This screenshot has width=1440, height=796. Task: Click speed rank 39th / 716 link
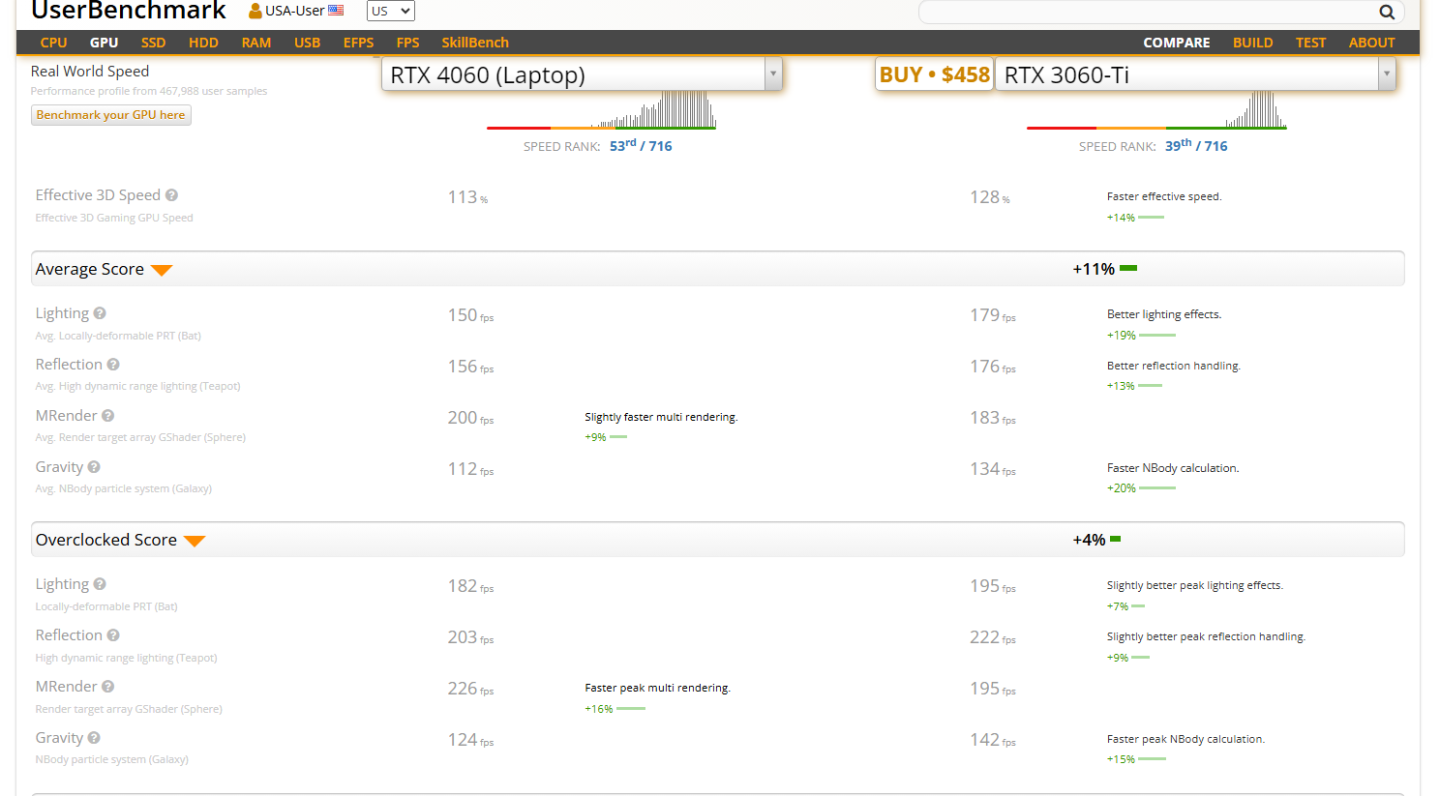click(x=1196, y=145)
